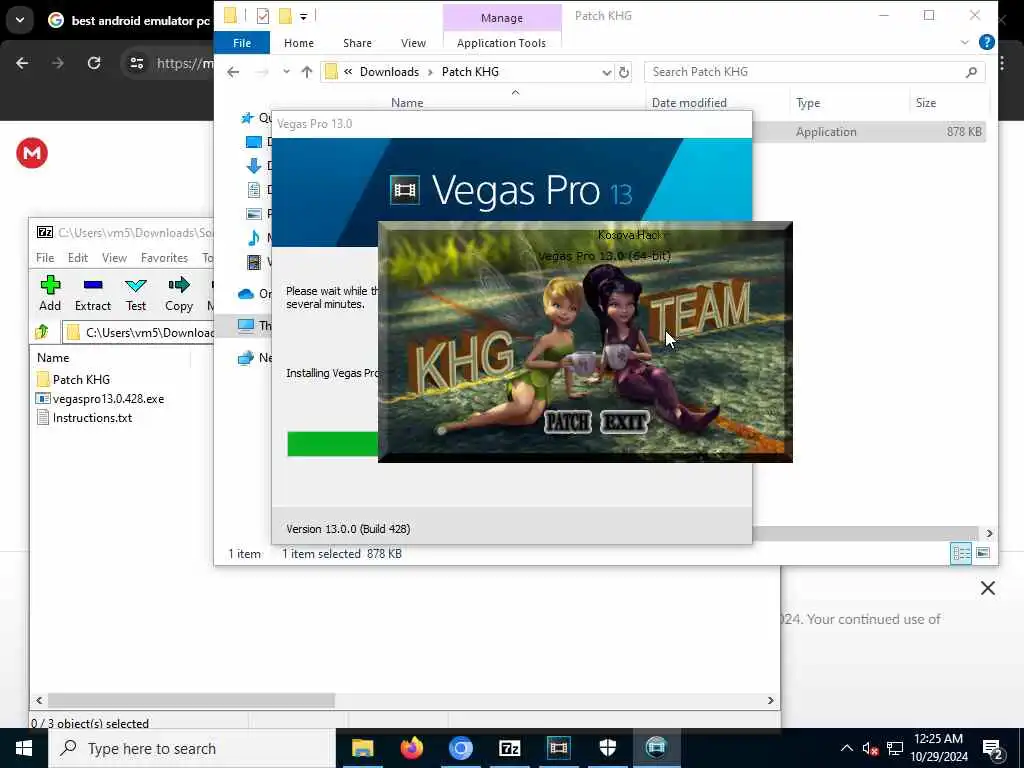Image resolution: width=1024 pixels, height=768 pixels.
Task: Click the OneDrive cloud icon in Explorer sidebar
Action: pyautogui.click(x=246, y=294)
